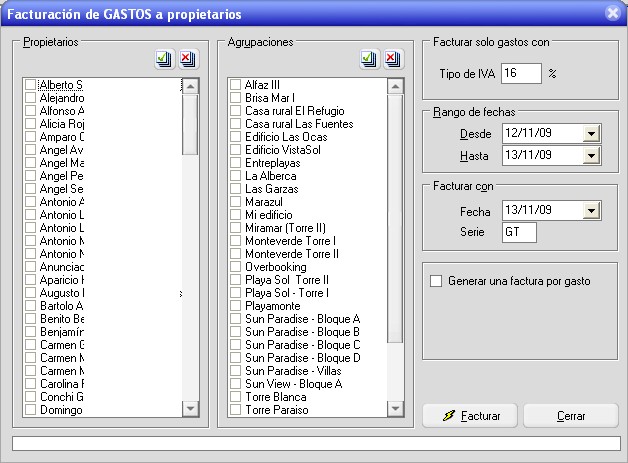Image resolution: width=628 pixels, height=463 pixels.
Task: Select Sun Paradise - Bloque C entry
Action: tap(303, 345)
